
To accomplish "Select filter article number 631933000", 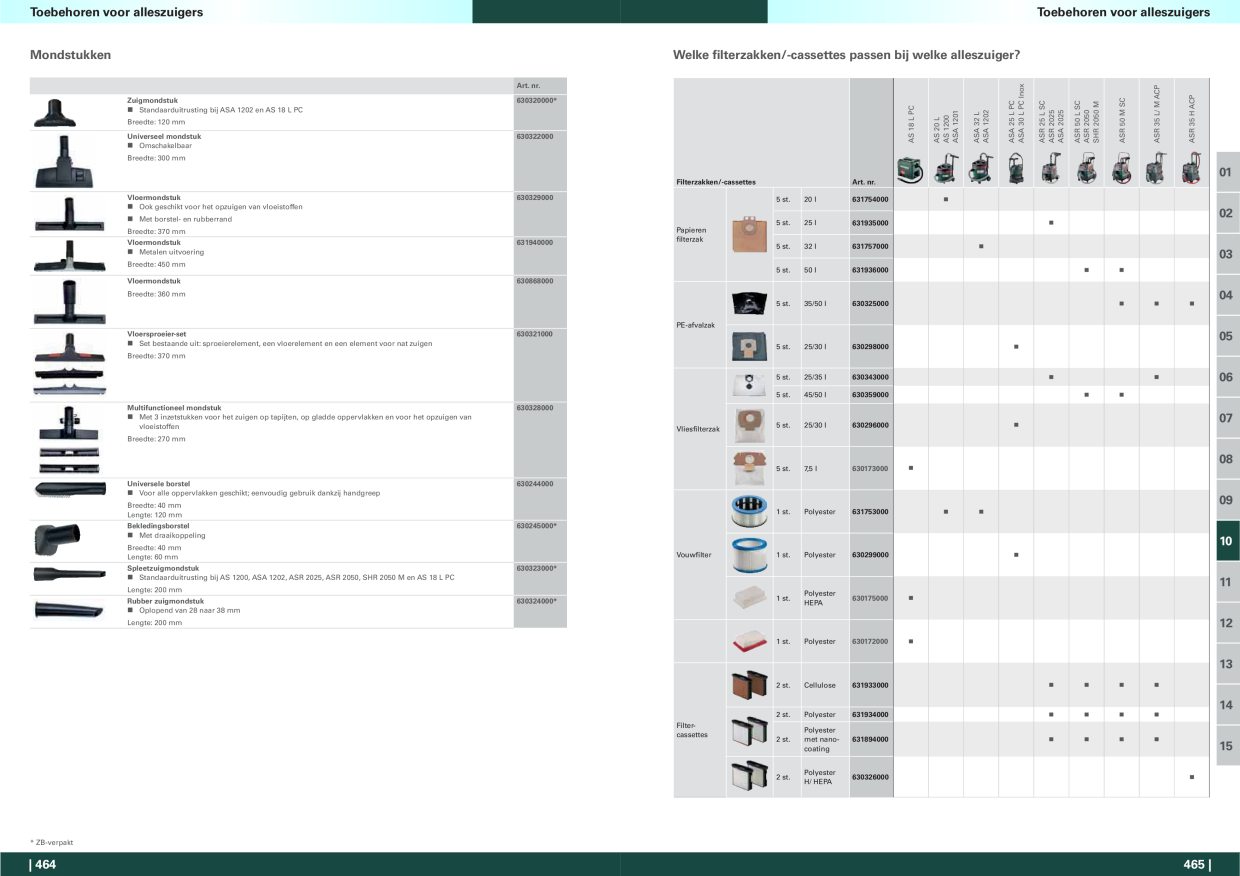I will (x=870, y=685).
